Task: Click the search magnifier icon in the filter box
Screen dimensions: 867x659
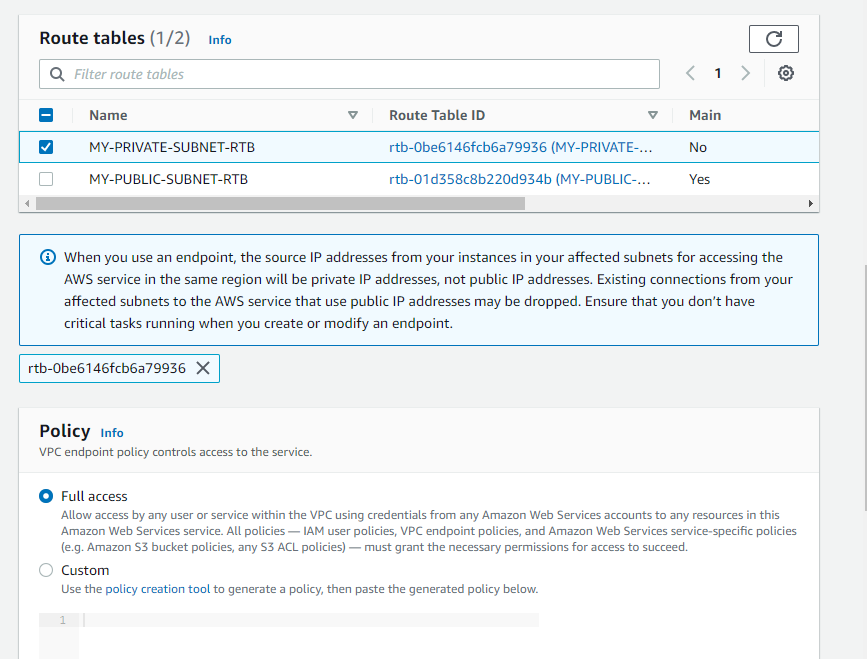Action: (x=57, y=74)
